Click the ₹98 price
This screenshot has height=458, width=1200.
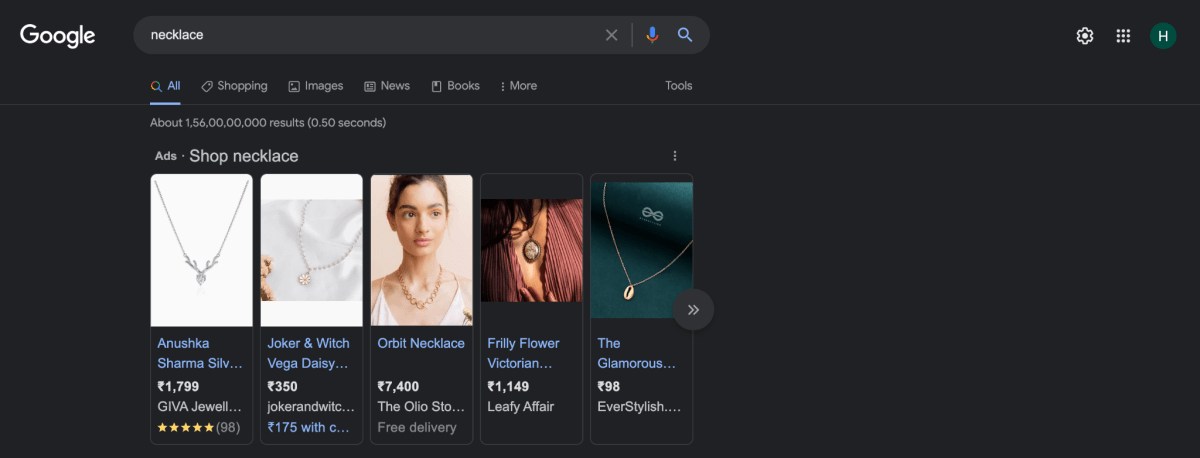coord(609,386)
